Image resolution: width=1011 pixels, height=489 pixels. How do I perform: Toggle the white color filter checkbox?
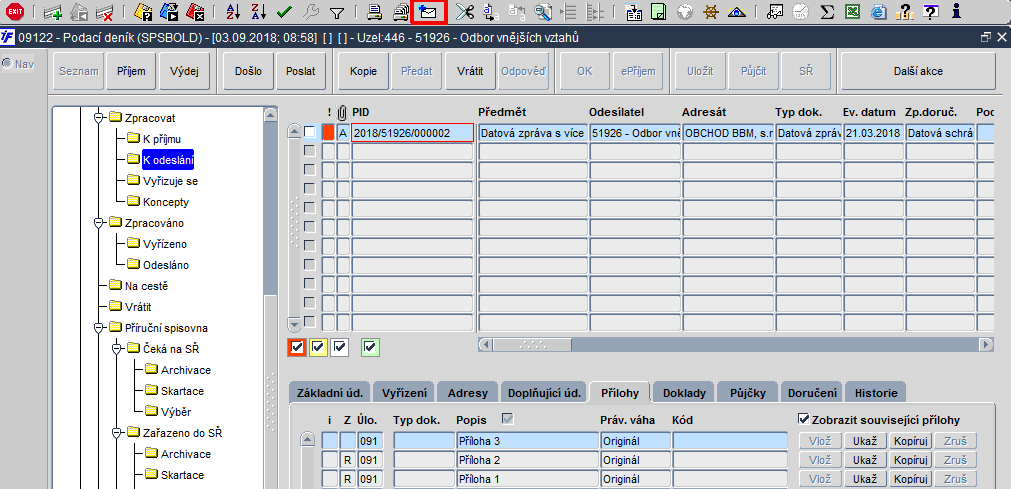pyautogui.click(x=339, y=348)
